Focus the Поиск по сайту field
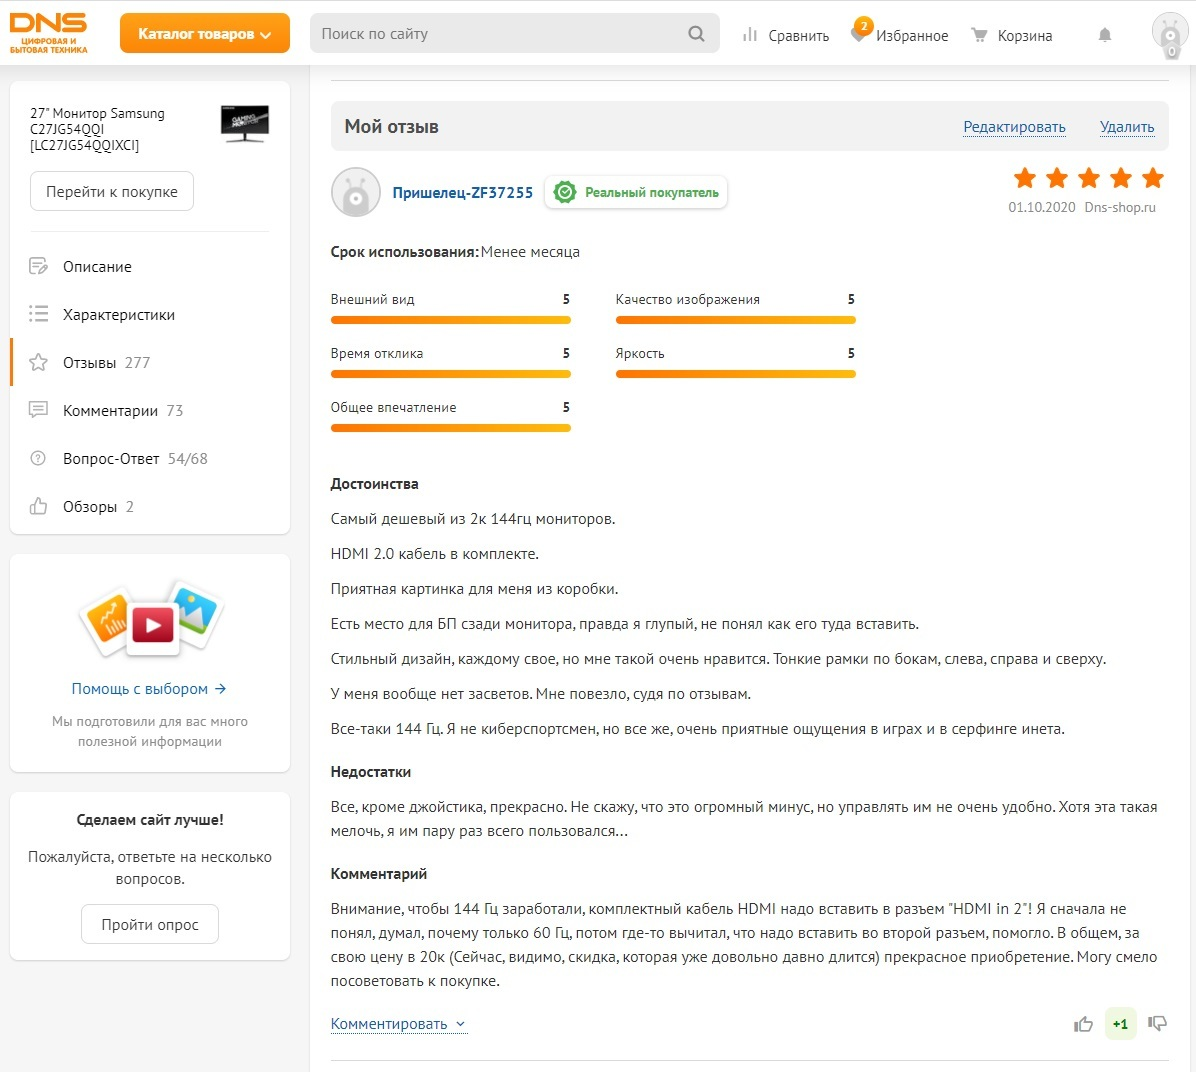Image resolution: width=1196 pixels, height=1072 pixels. [x=500, y=34]
